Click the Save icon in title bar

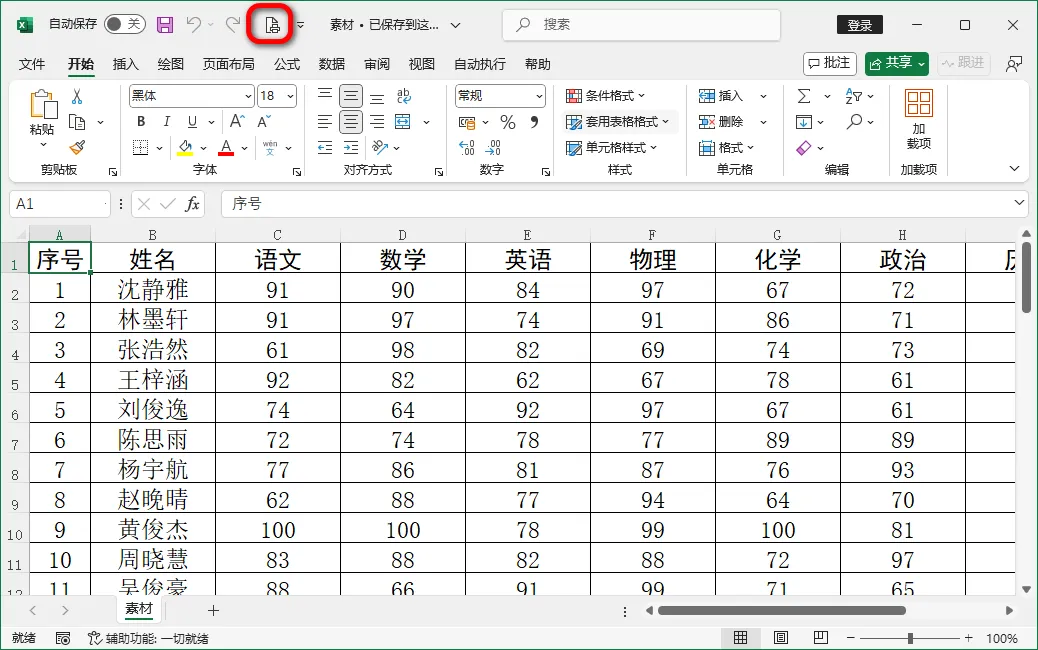pyautogui.click(x=165, y=25)
